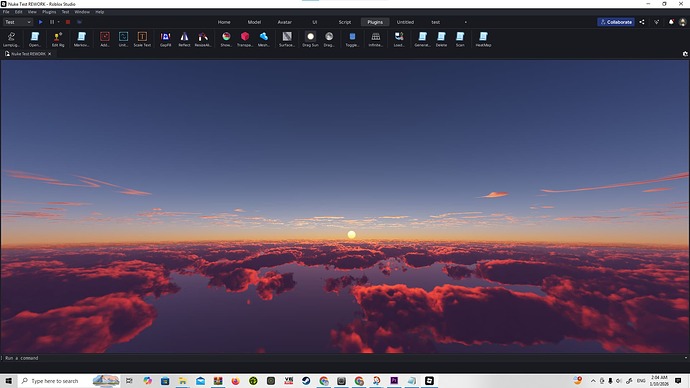The width and height of the screenshot is (690, 388).
Task: Expand the arrow next to pause button
Action: [x=59, y=22]
